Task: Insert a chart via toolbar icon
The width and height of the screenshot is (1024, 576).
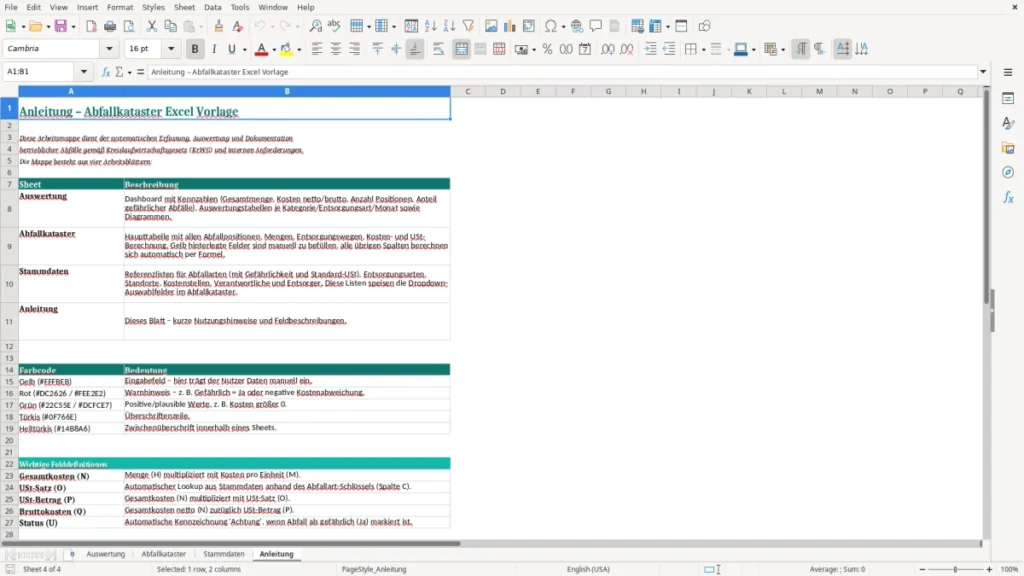Action: (509, 26)
